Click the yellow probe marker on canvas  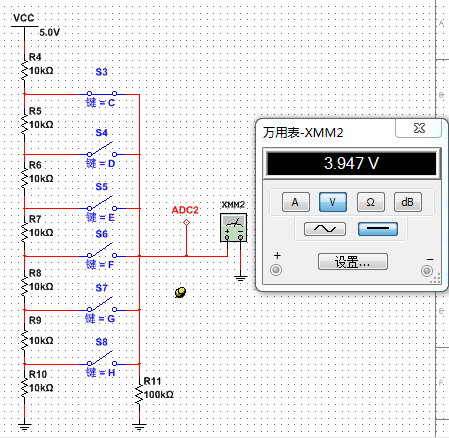(180, 292)
